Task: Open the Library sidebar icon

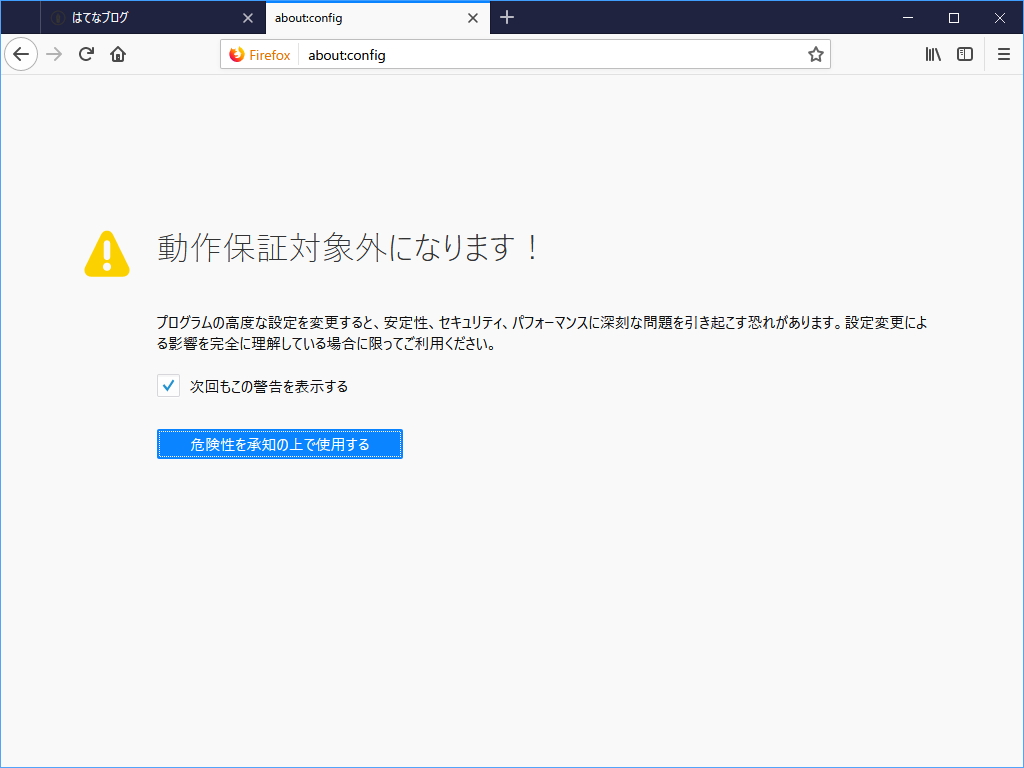Action: tap(932, 54)
